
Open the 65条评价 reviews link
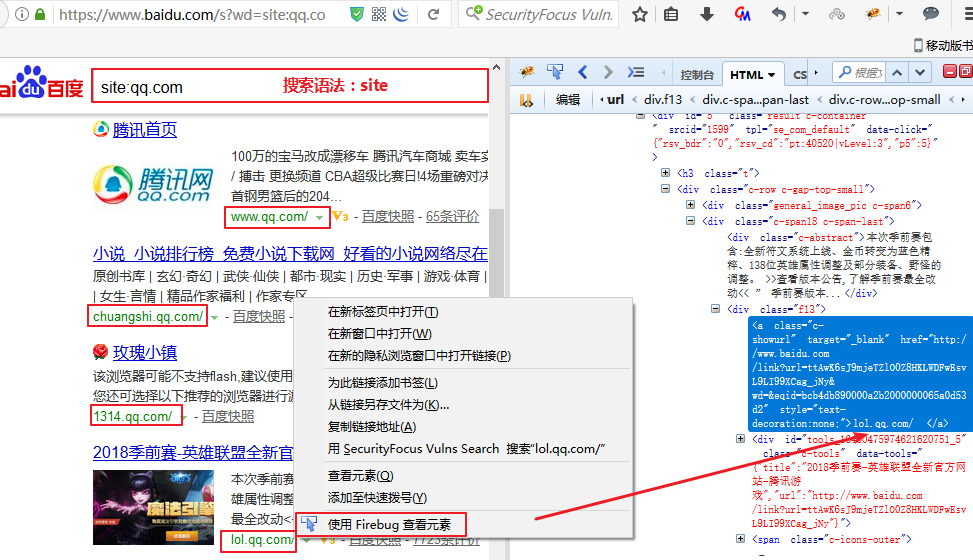[x=452, y=216]
